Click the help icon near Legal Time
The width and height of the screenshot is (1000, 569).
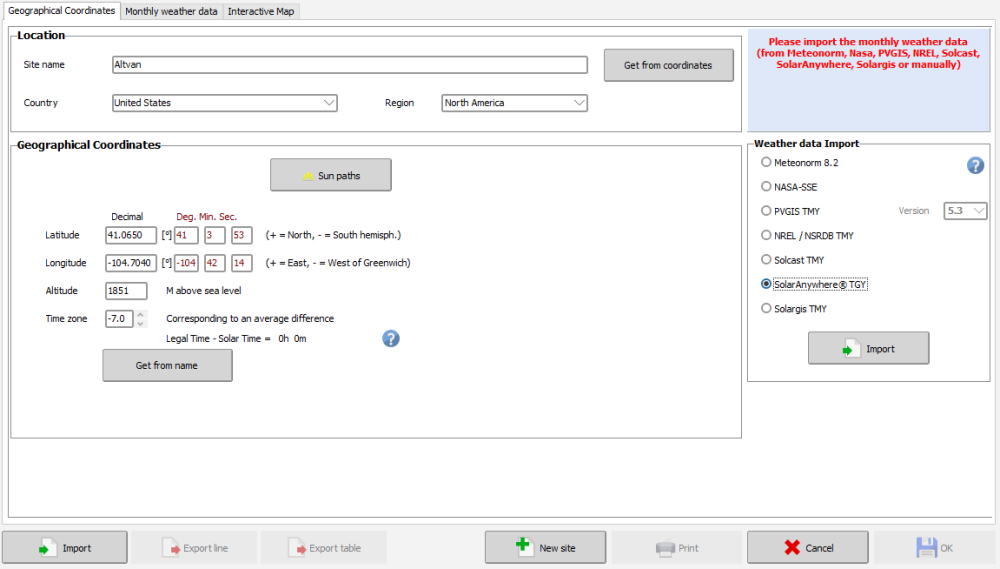391,338
